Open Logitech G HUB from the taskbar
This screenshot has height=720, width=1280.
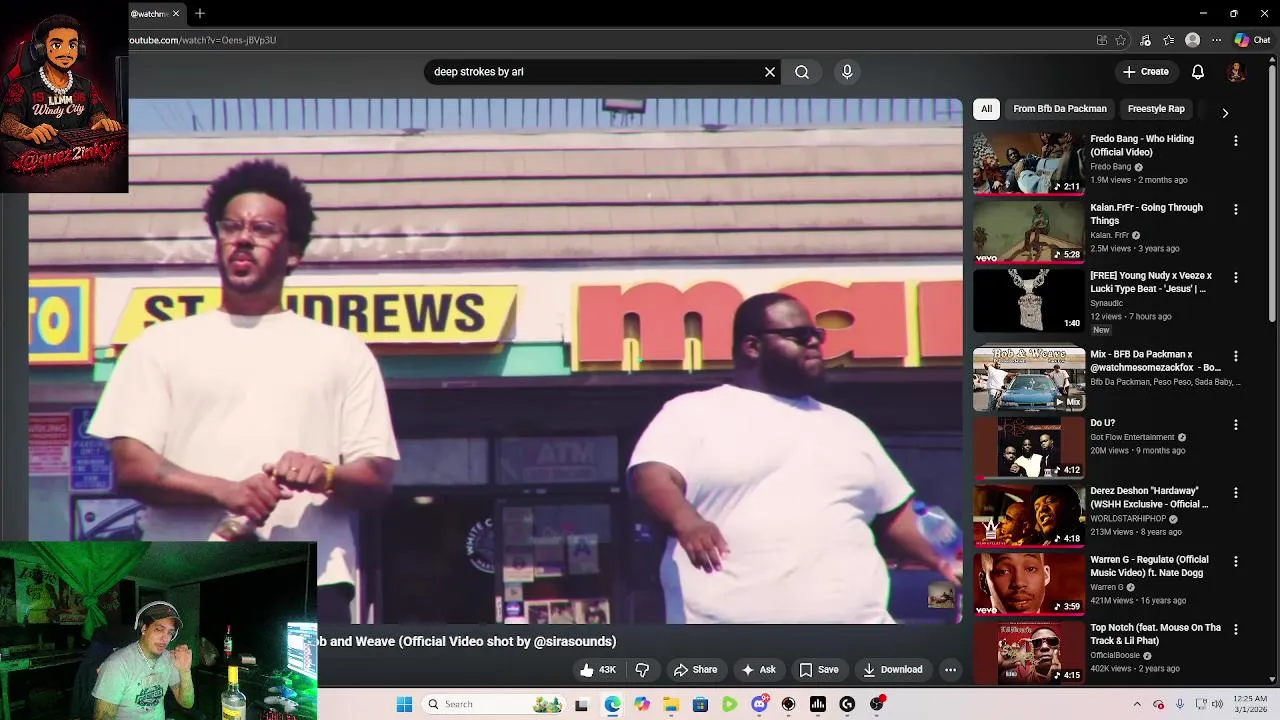[847, 704]
